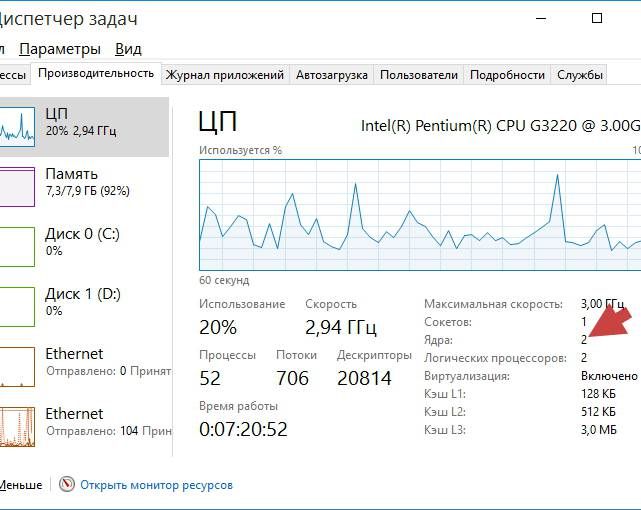Click the first Ethernet mini graph thumbnail
Screen dimensions: 641x510
click(17, 367)
